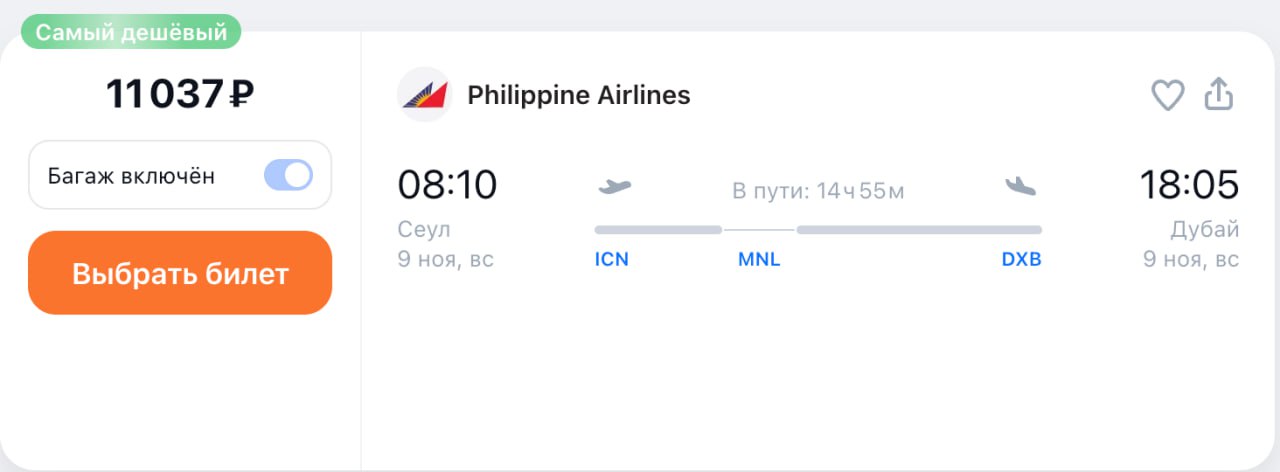Click the 18:05 arrival time
This screenshot has height=472, width=1280.
click(1189, 185)
